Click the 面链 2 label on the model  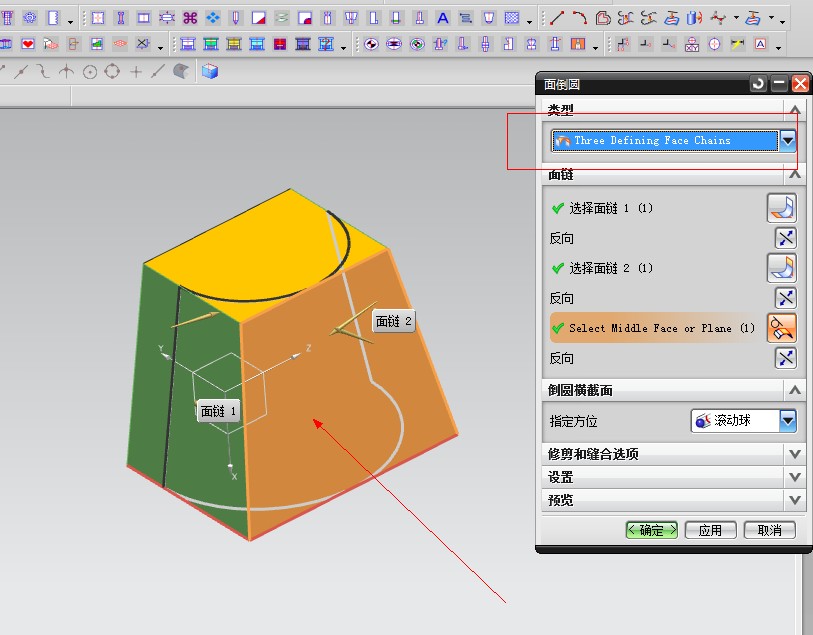point(394,321)
